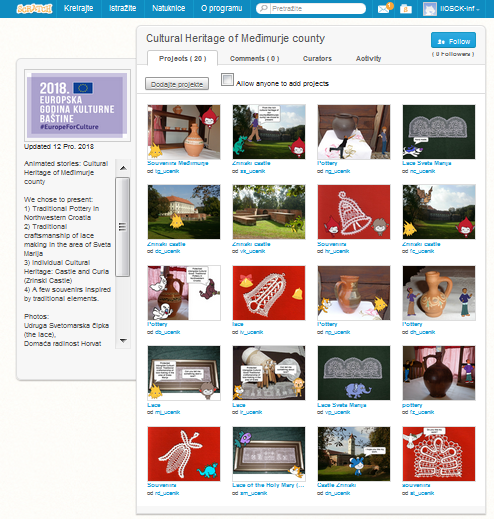Image resolution: width=494 pixels, height=519 pixels.
Task: Open the O programu menu item
Action: 221,8
